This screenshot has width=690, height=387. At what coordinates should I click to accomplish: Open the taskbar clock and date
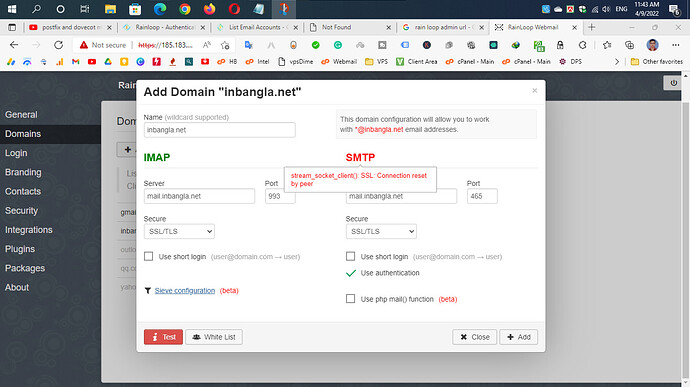646,9
